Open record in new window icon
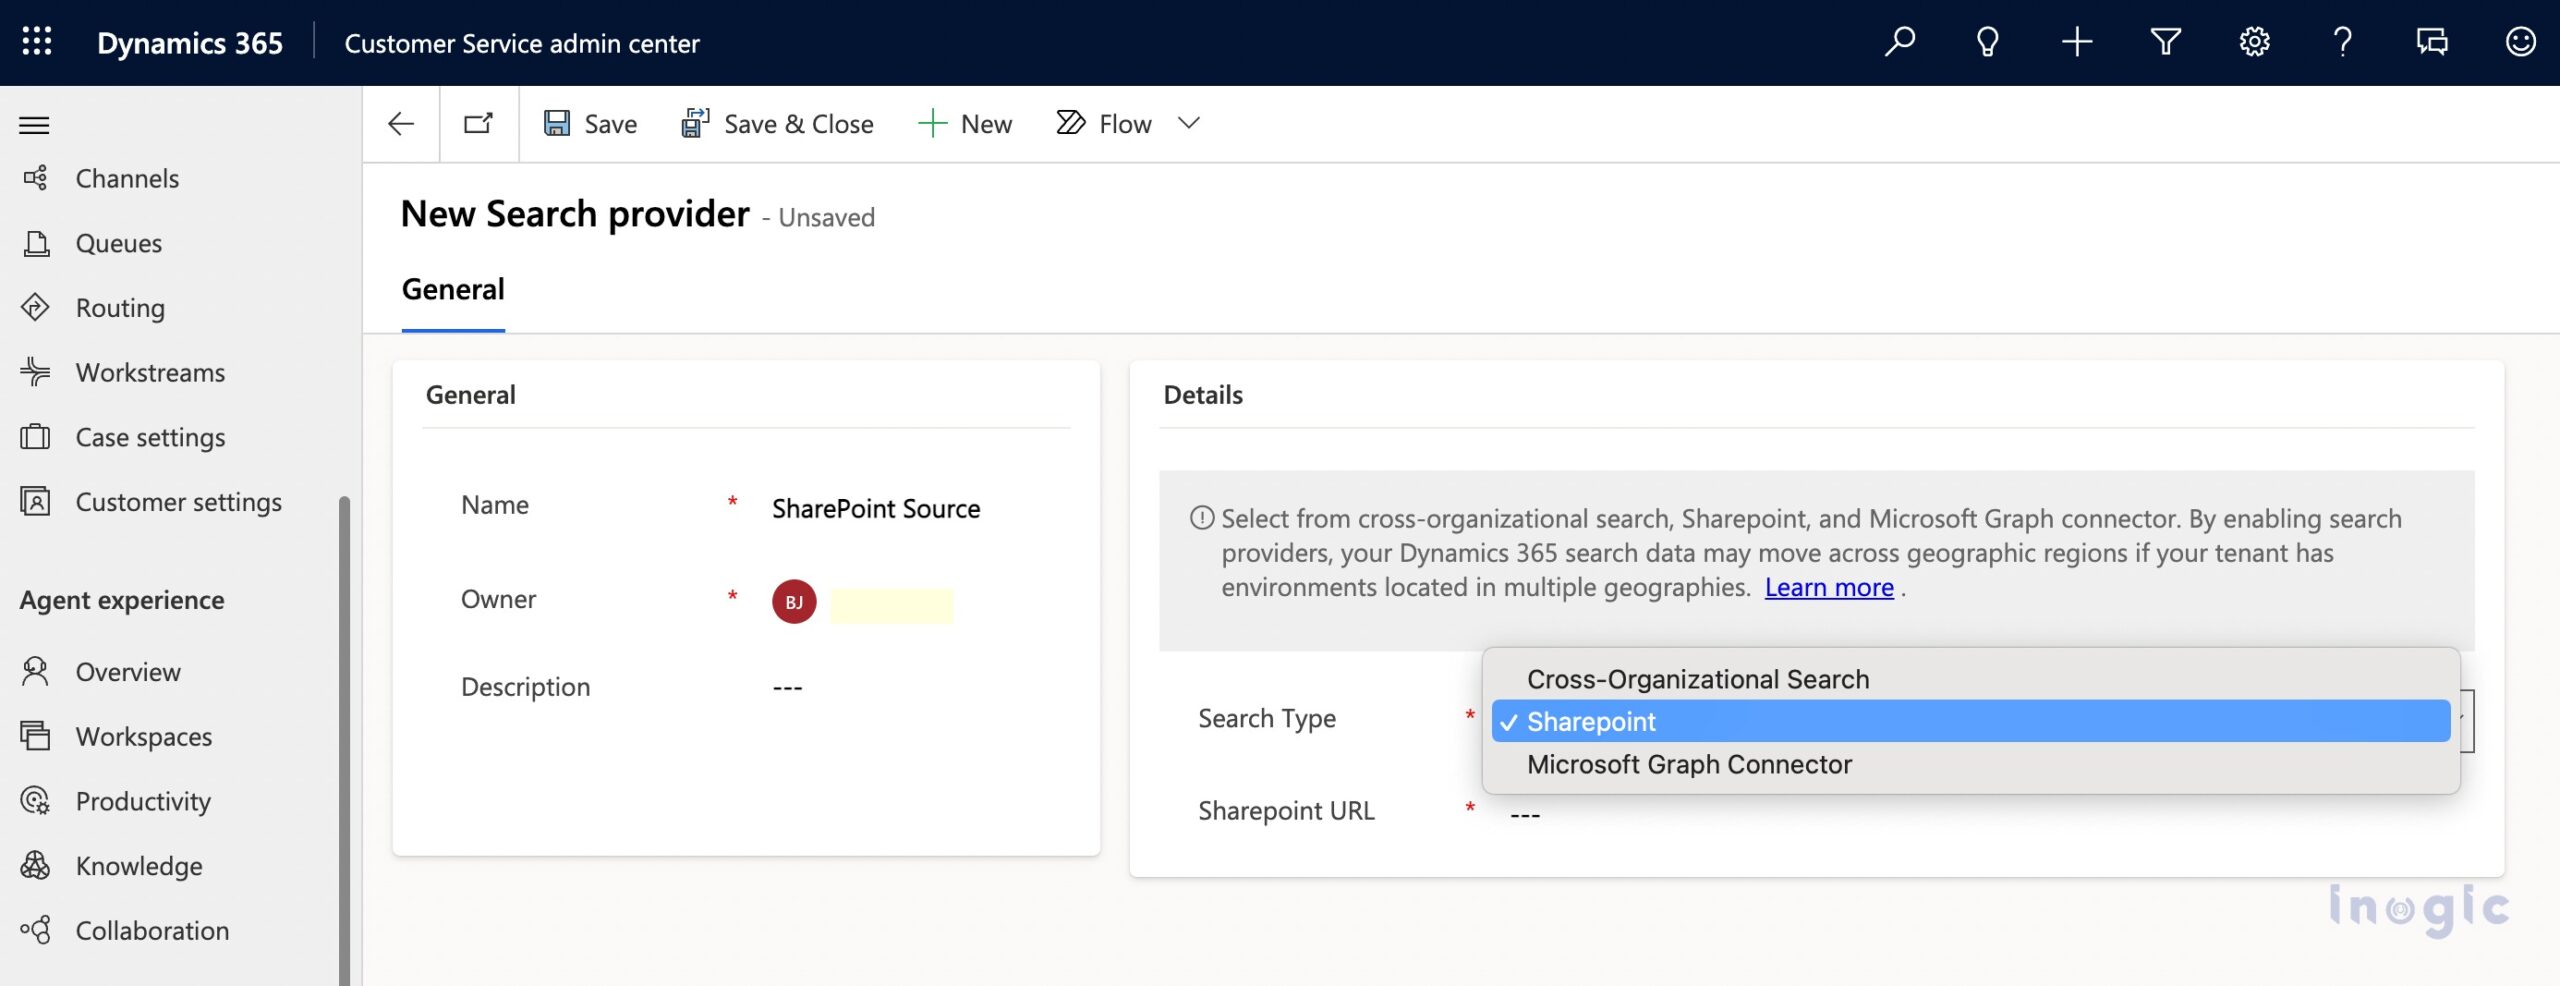The height and width of the screenshot is (986, 2560). (x=479, y=124)
